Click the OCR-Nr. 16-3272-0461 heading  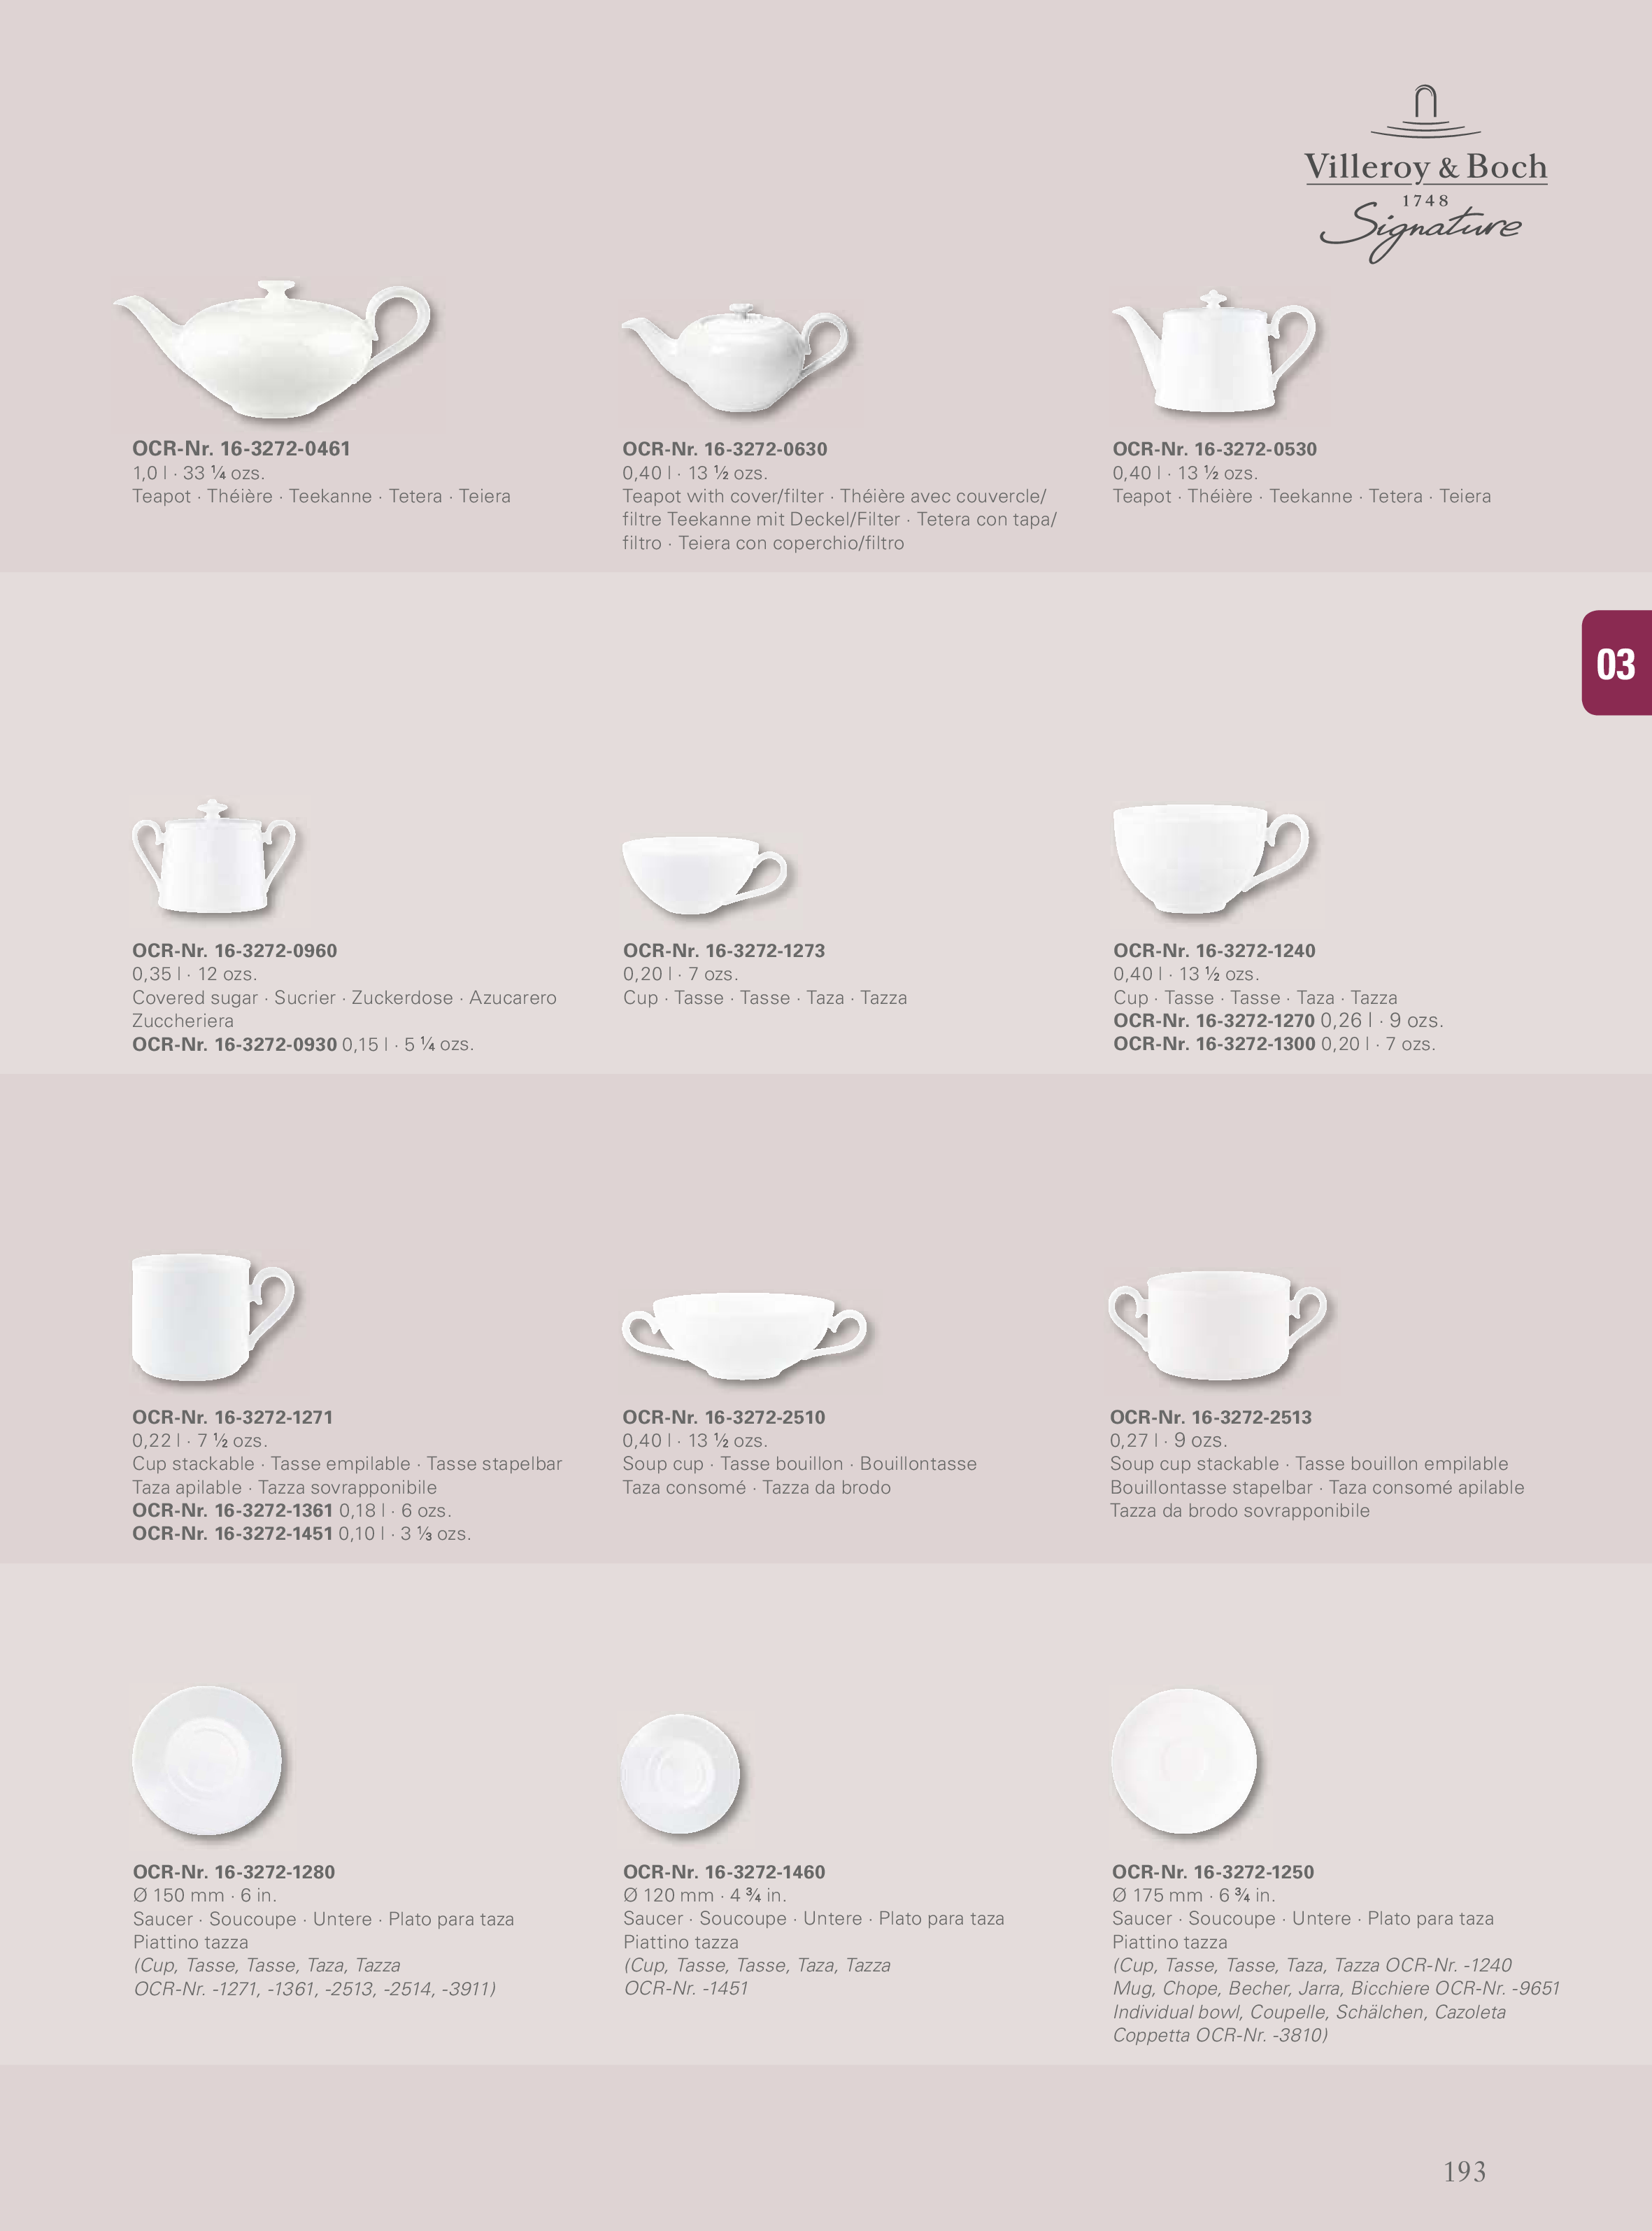coord(241,449)
